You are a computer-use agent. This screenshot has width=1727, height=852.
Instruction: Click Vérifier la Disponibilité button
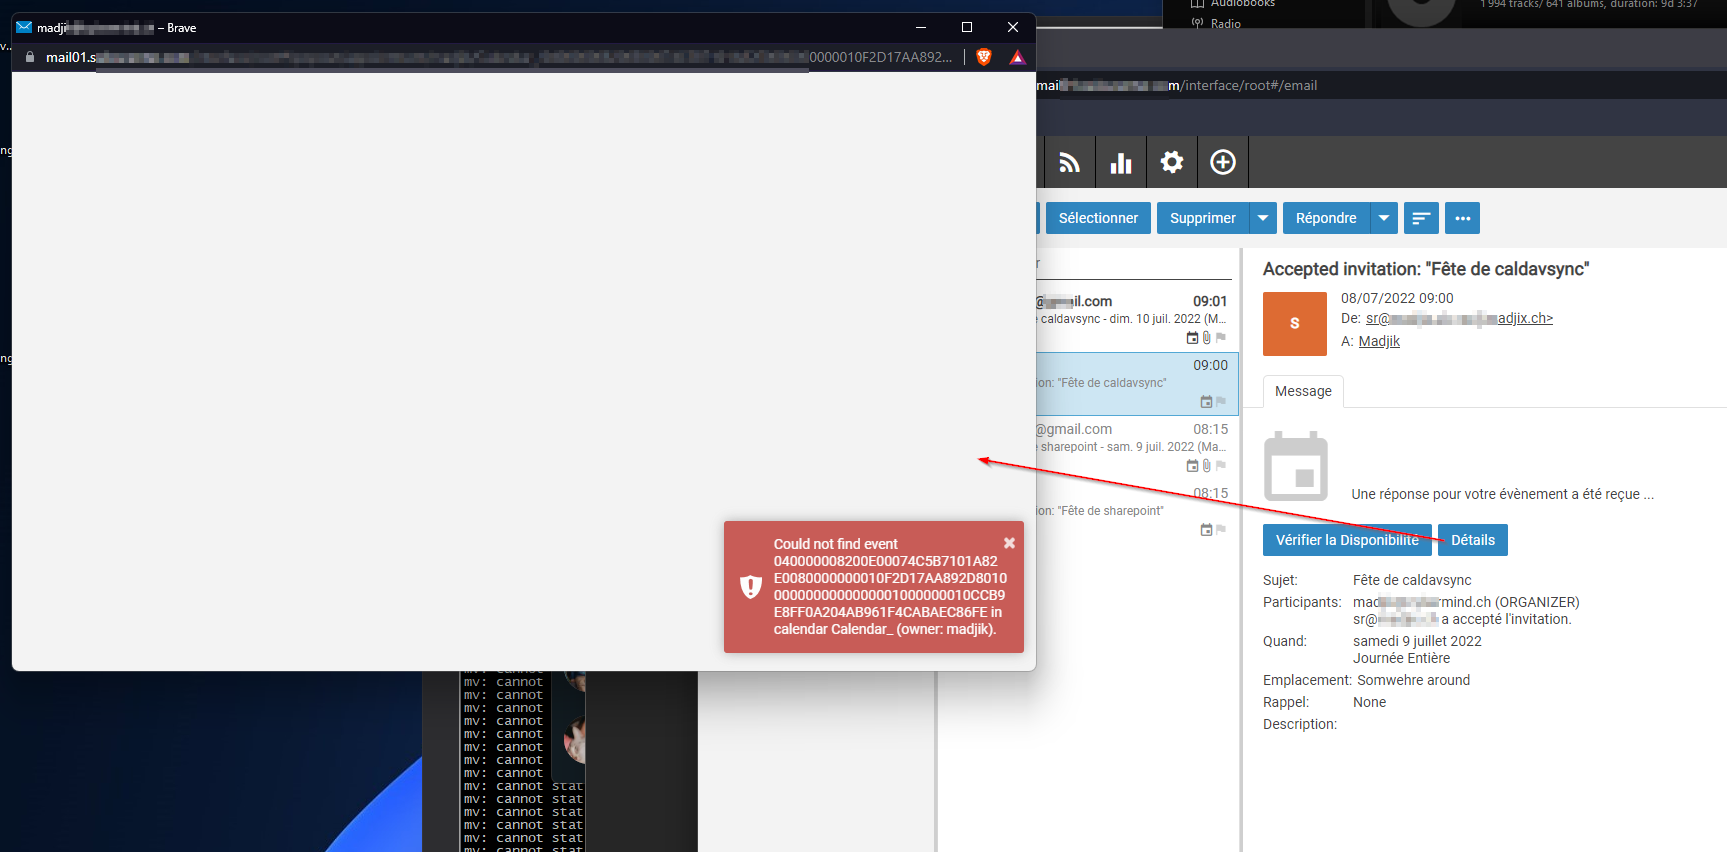tap(1346, 540)
